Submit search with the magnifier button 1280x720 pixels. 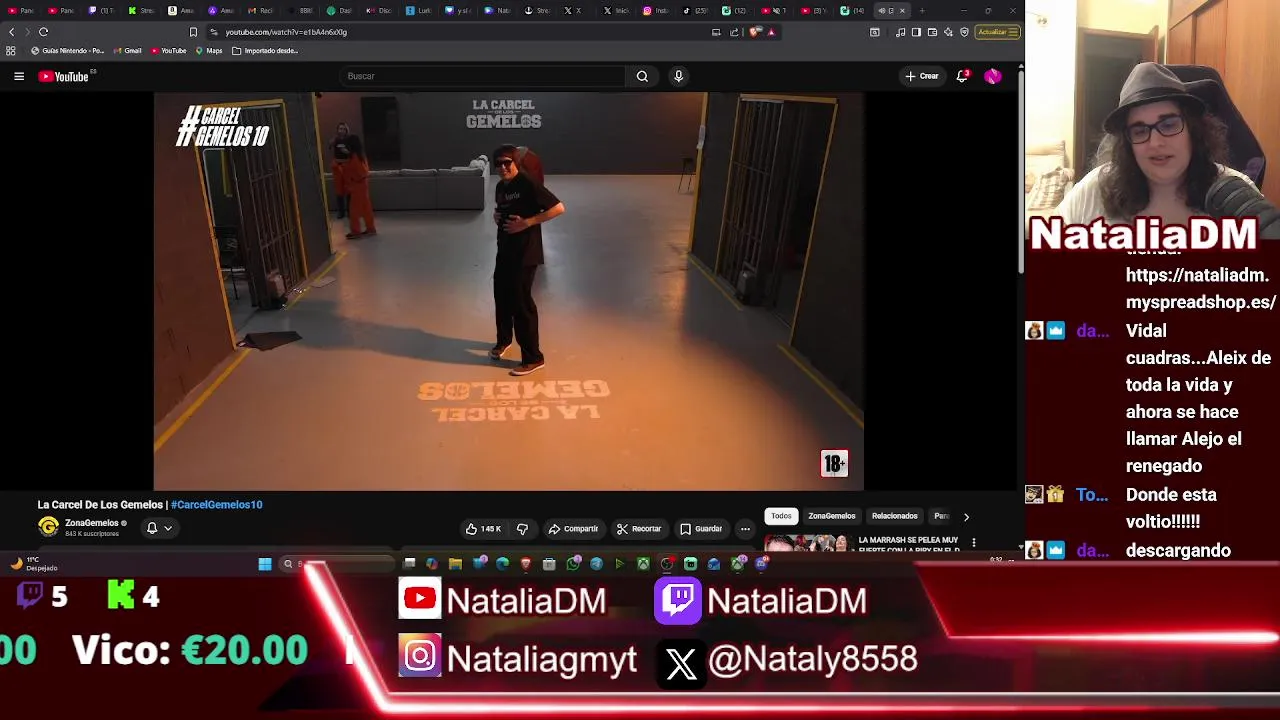click(x=642, y=76)
